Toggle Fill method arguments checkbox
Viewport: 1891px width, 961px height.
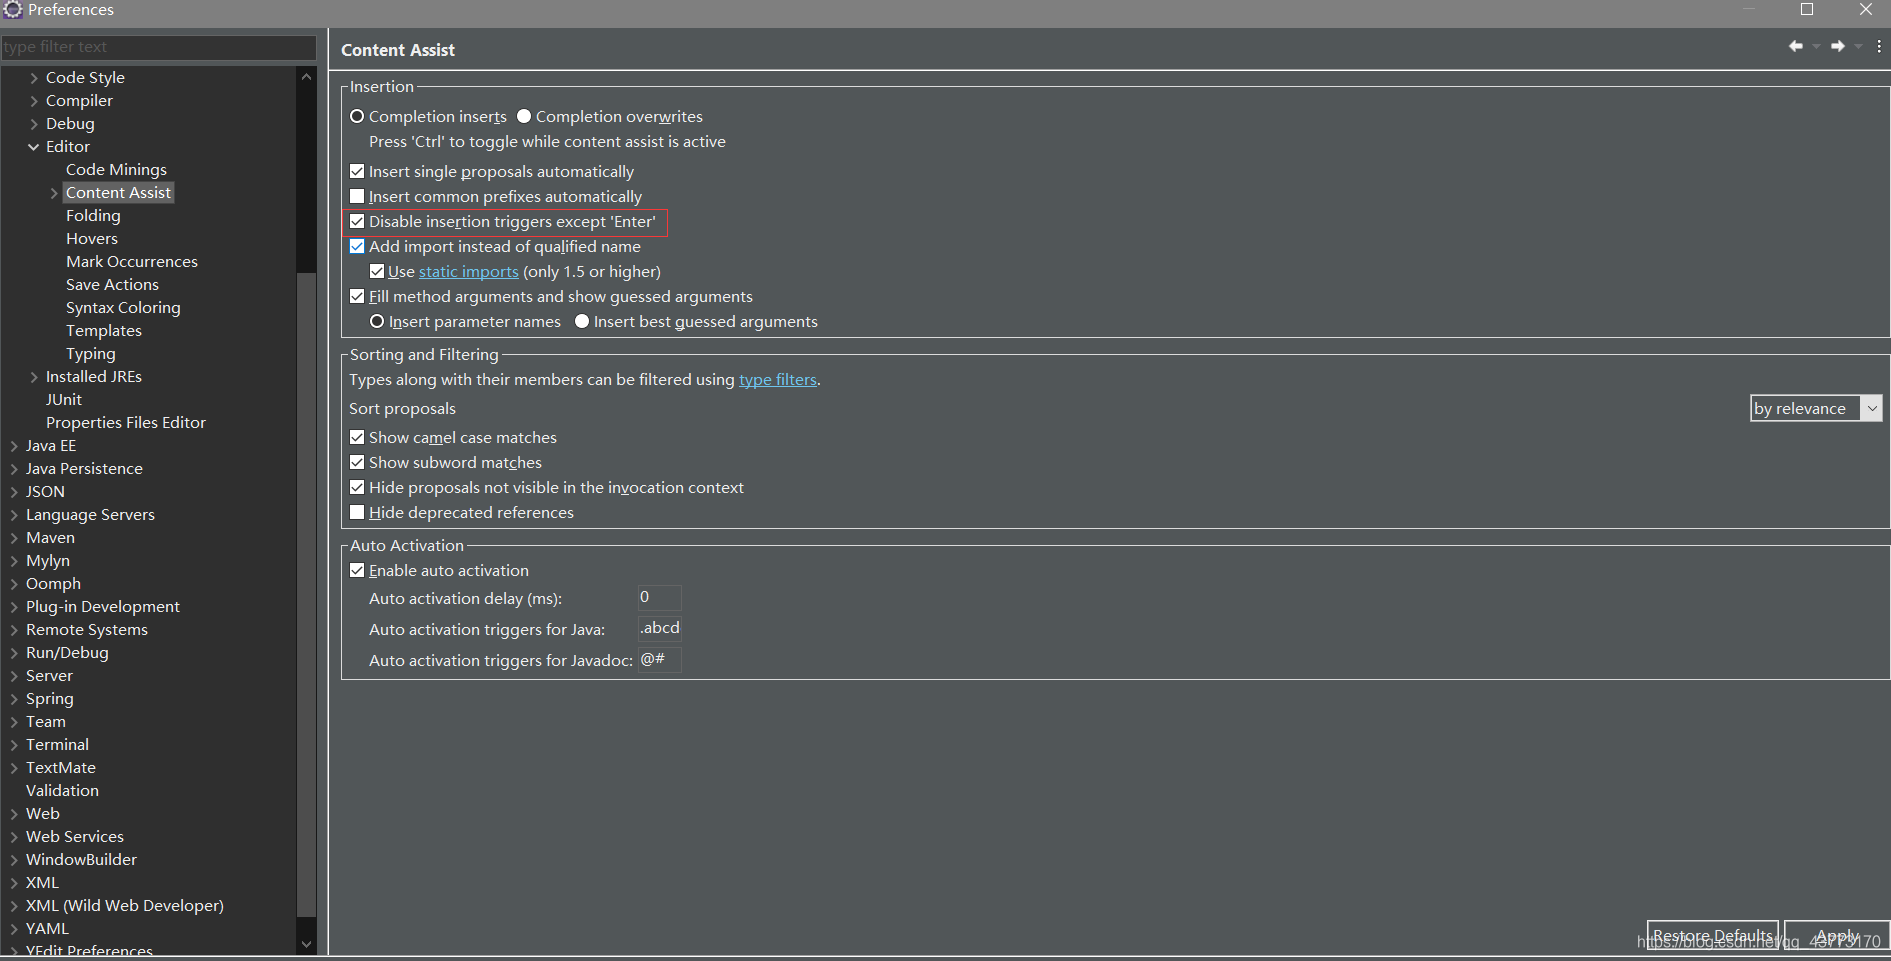[x=357, y=296]
